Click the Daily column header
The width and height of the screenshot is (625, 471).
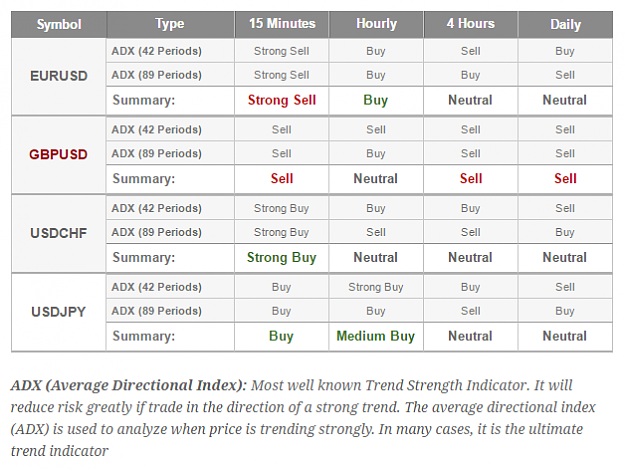pyautogui.click(x=565, y=24)
